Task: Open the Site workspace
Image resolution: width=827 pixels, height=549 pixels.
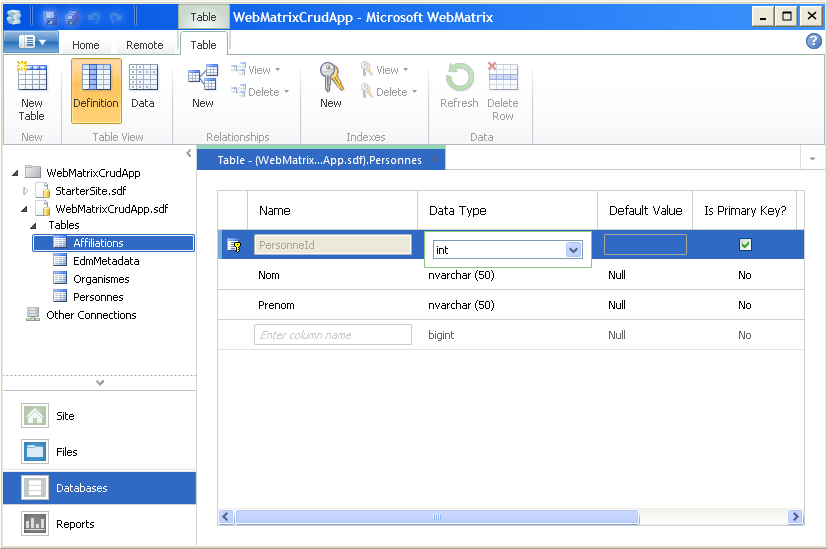Action: [65, 416]
